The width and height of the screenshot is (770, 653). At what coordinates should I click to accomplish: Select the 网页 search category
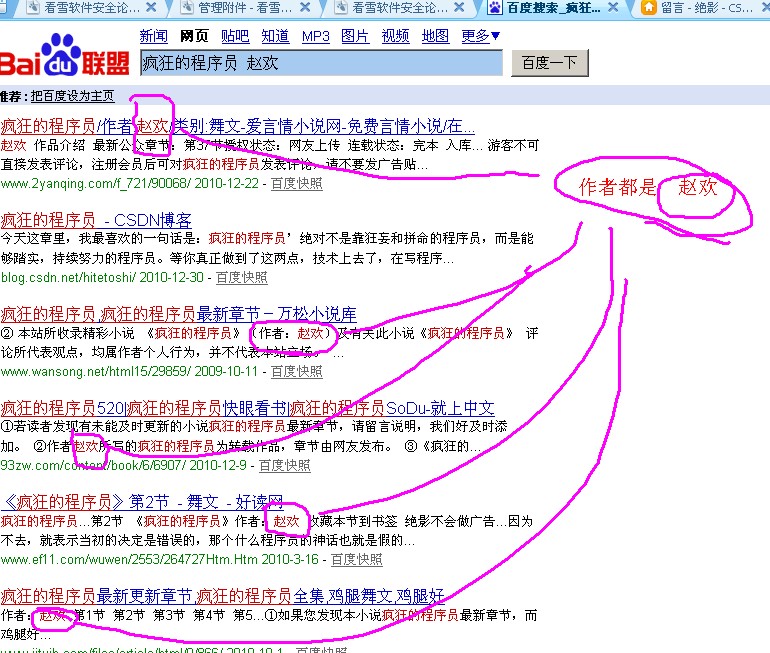194,36
